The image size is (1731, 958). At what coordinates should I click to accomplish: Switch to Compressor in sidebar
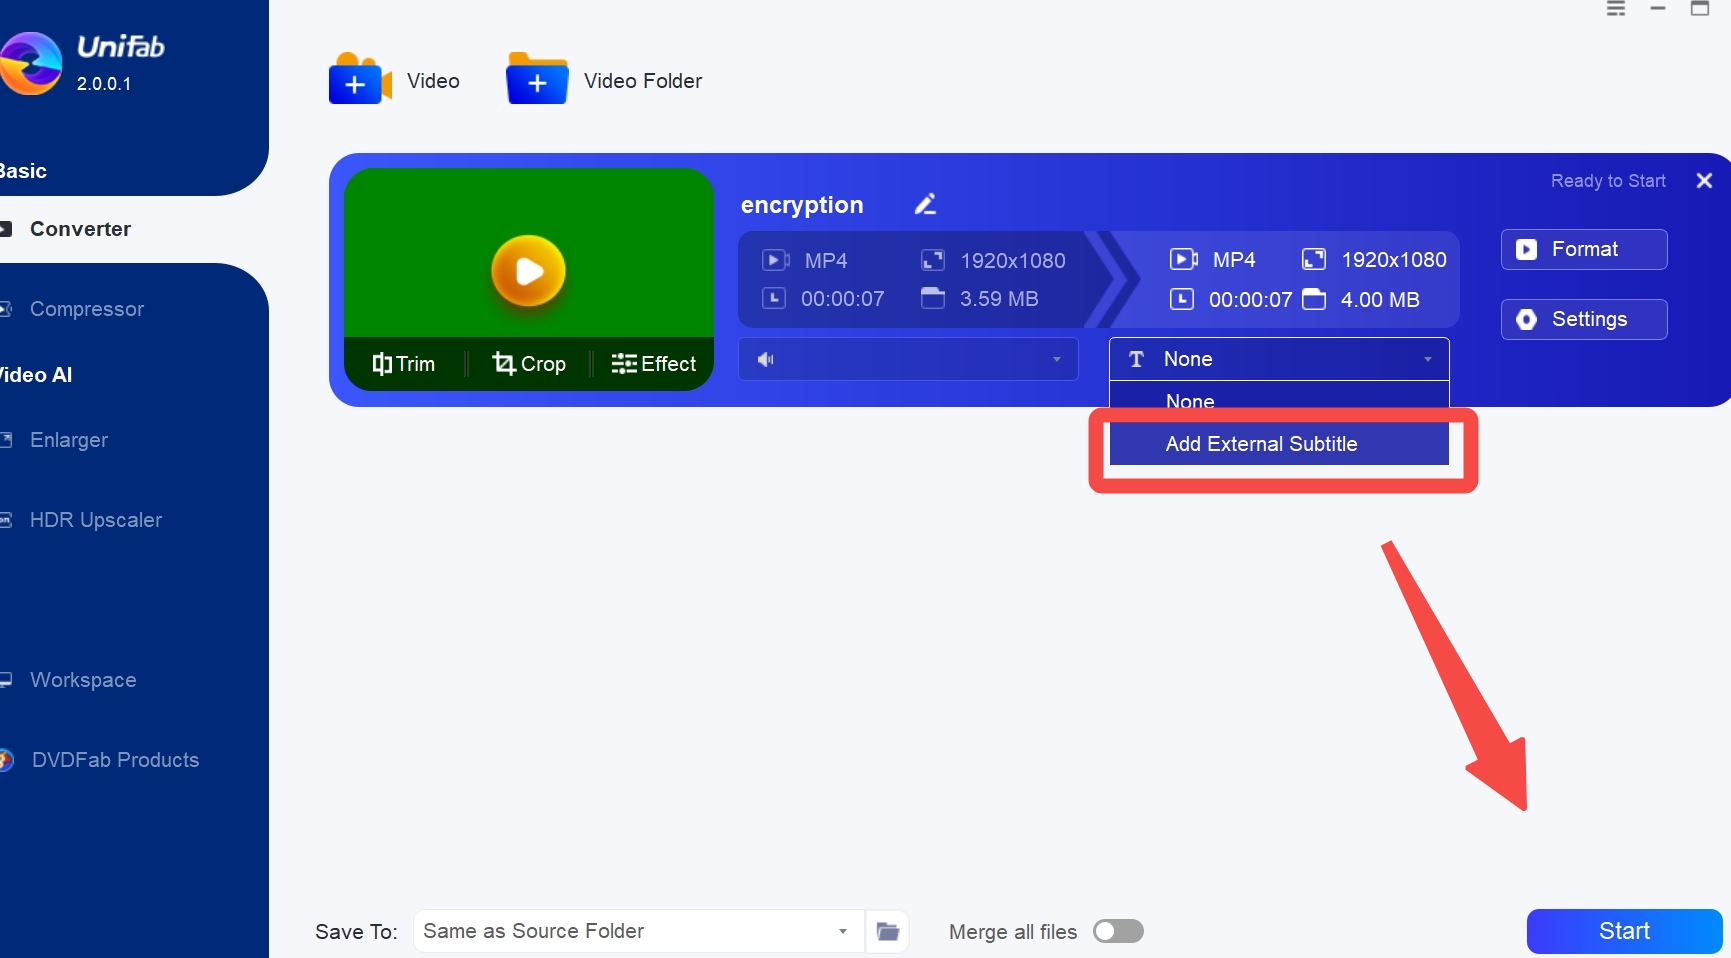(87, 309)
